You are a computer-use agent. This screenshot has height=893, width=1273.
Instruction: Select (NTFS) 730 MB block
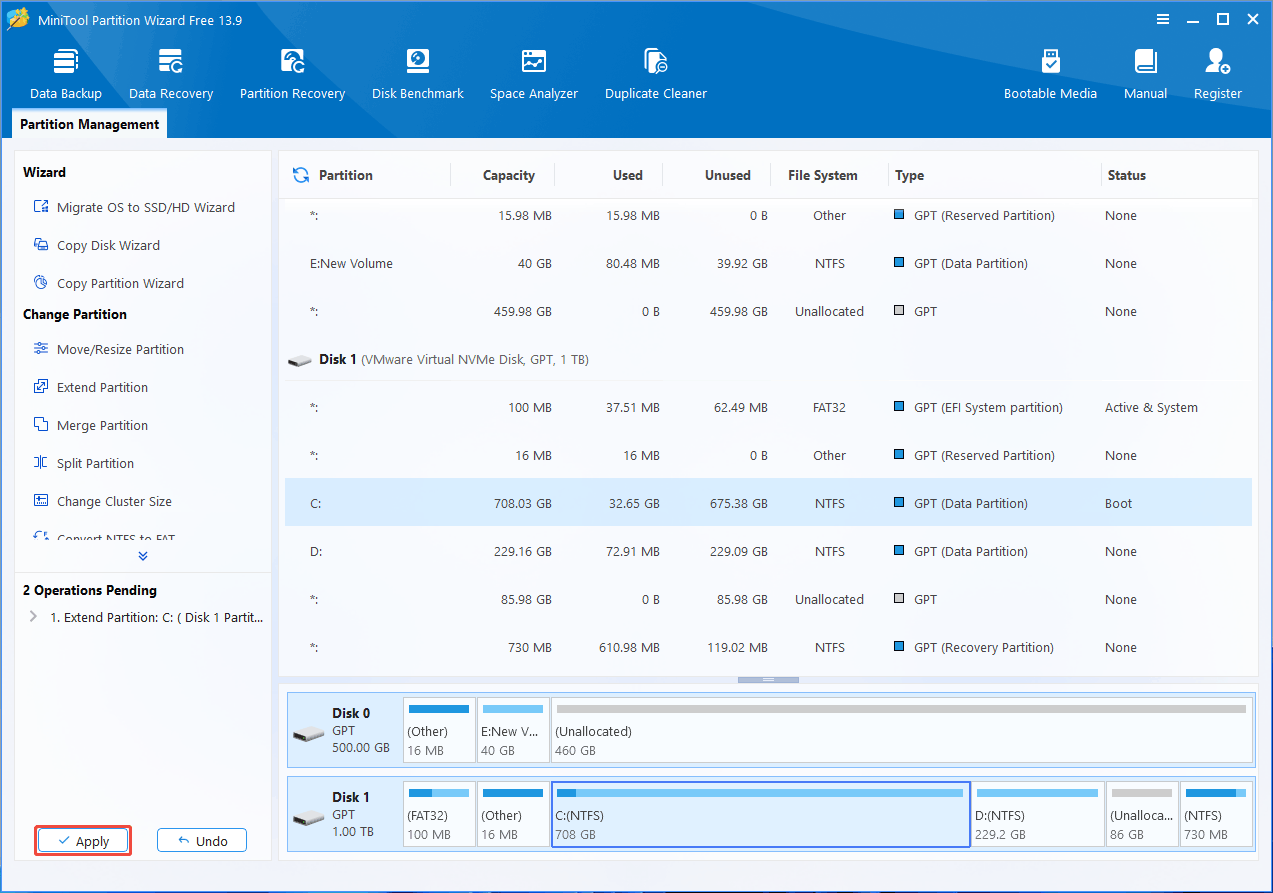click(x=1215, y=815)
